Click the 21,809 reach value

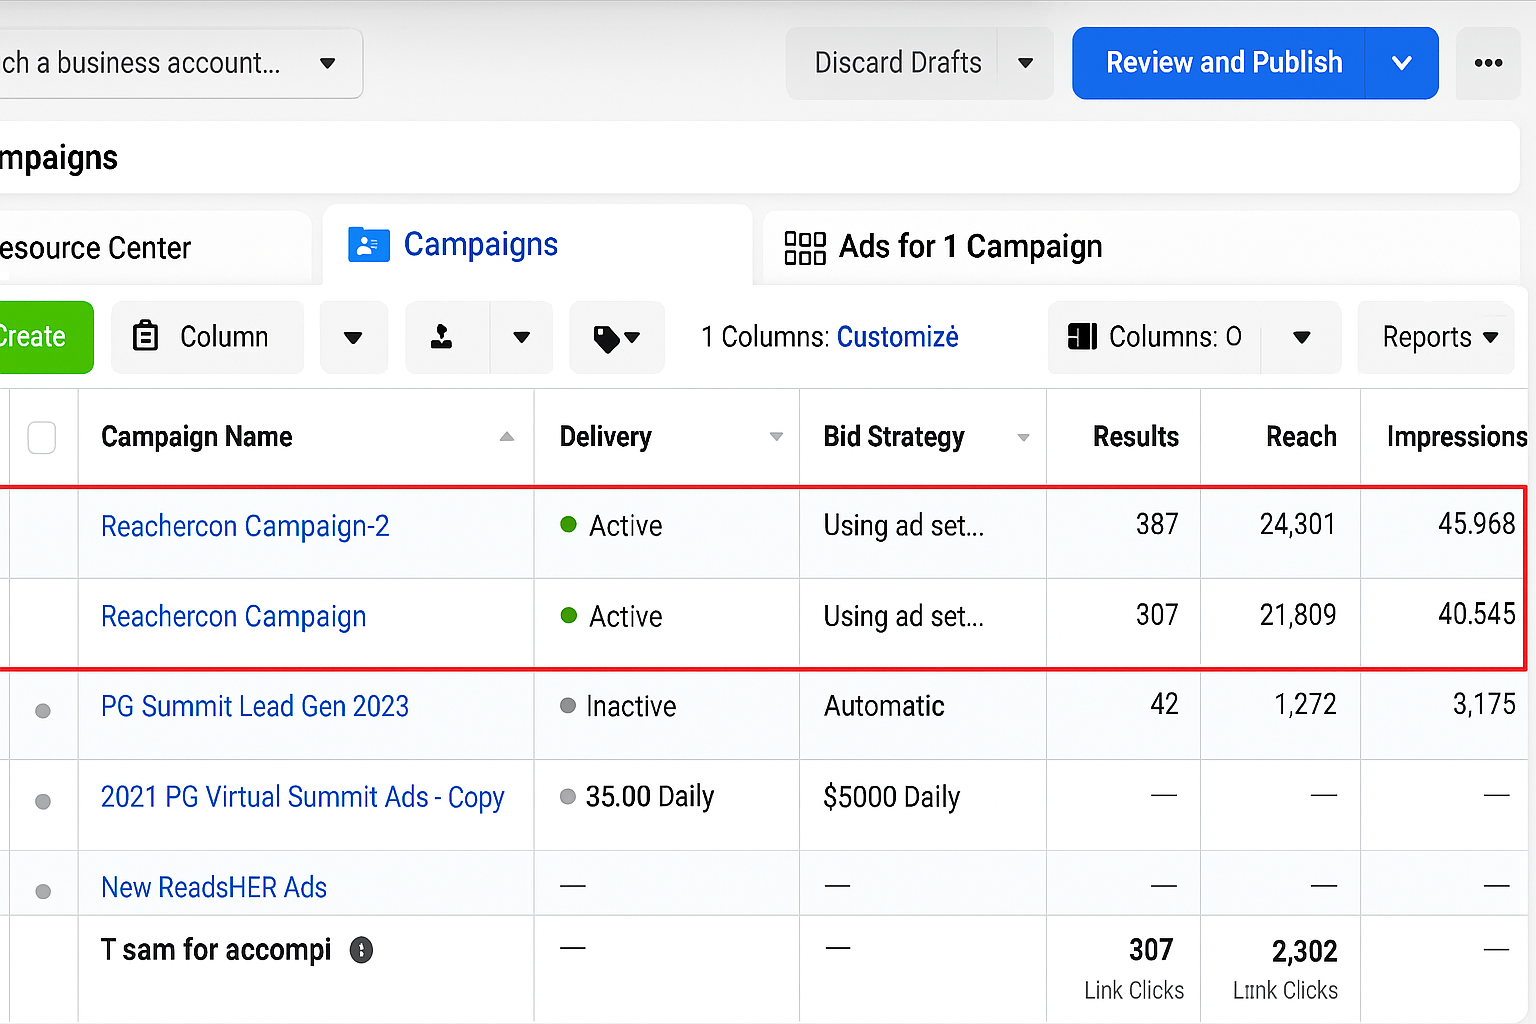tap(1298, 614)
